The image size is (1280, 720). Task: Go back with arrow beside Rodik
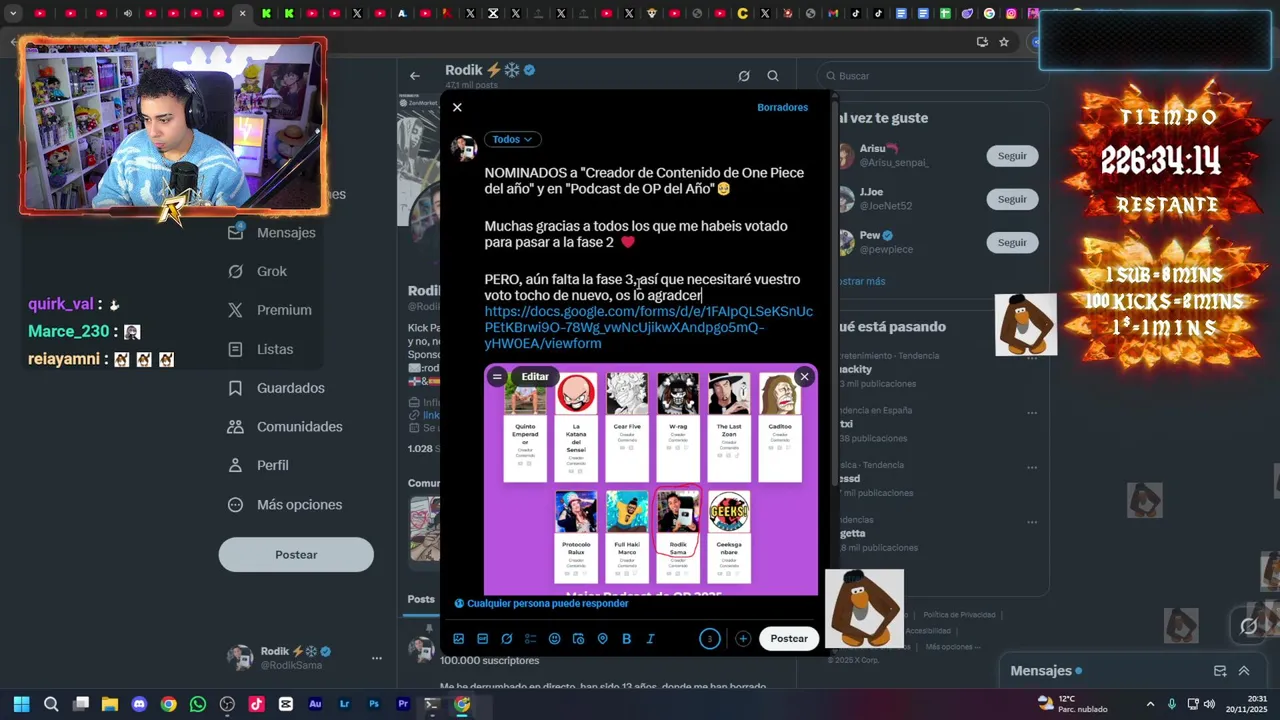tap(415, 76)
